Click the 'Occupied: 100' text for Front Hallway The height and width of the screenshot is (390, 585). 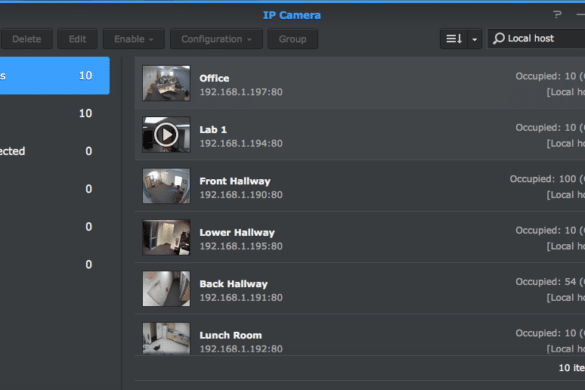[x=543, y=179]
